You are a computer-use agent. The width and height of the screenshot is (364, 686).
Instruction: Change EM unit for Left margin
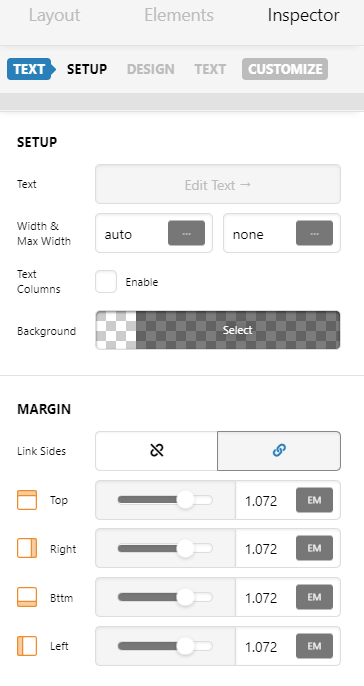click(314, 646)
